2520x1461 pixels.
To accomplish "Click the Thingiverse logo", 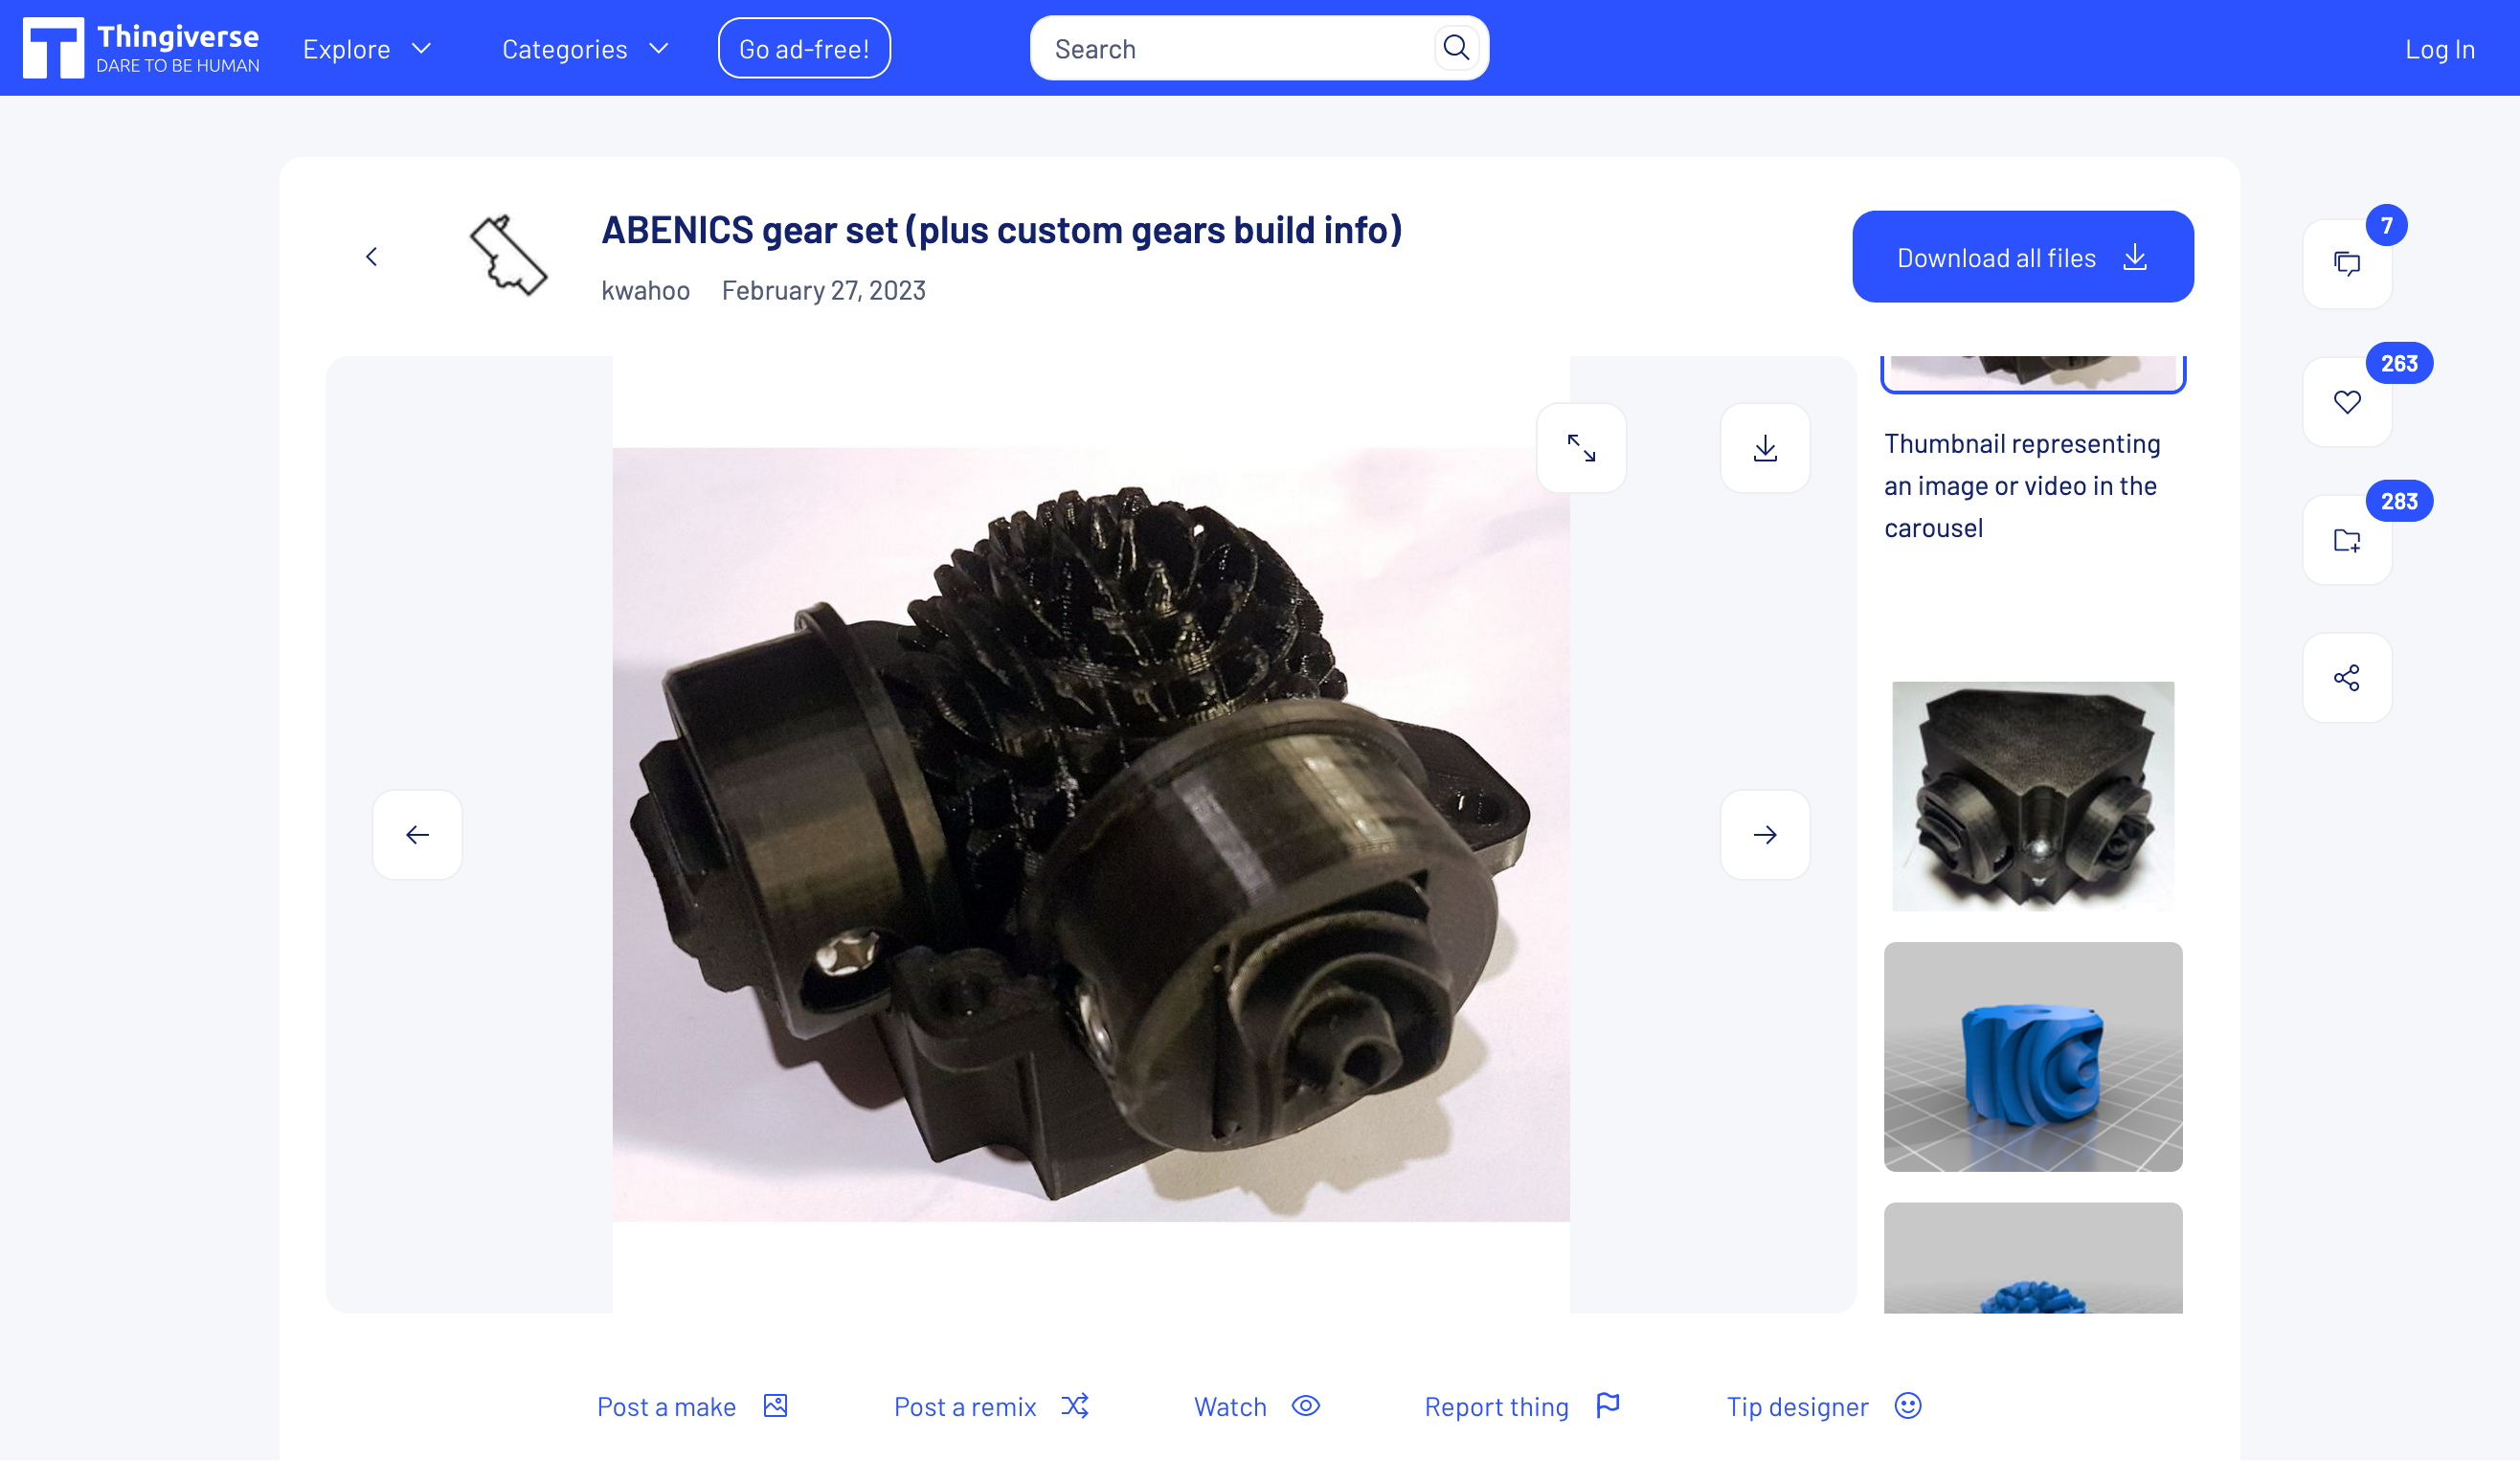I will [x=141, y=48].
